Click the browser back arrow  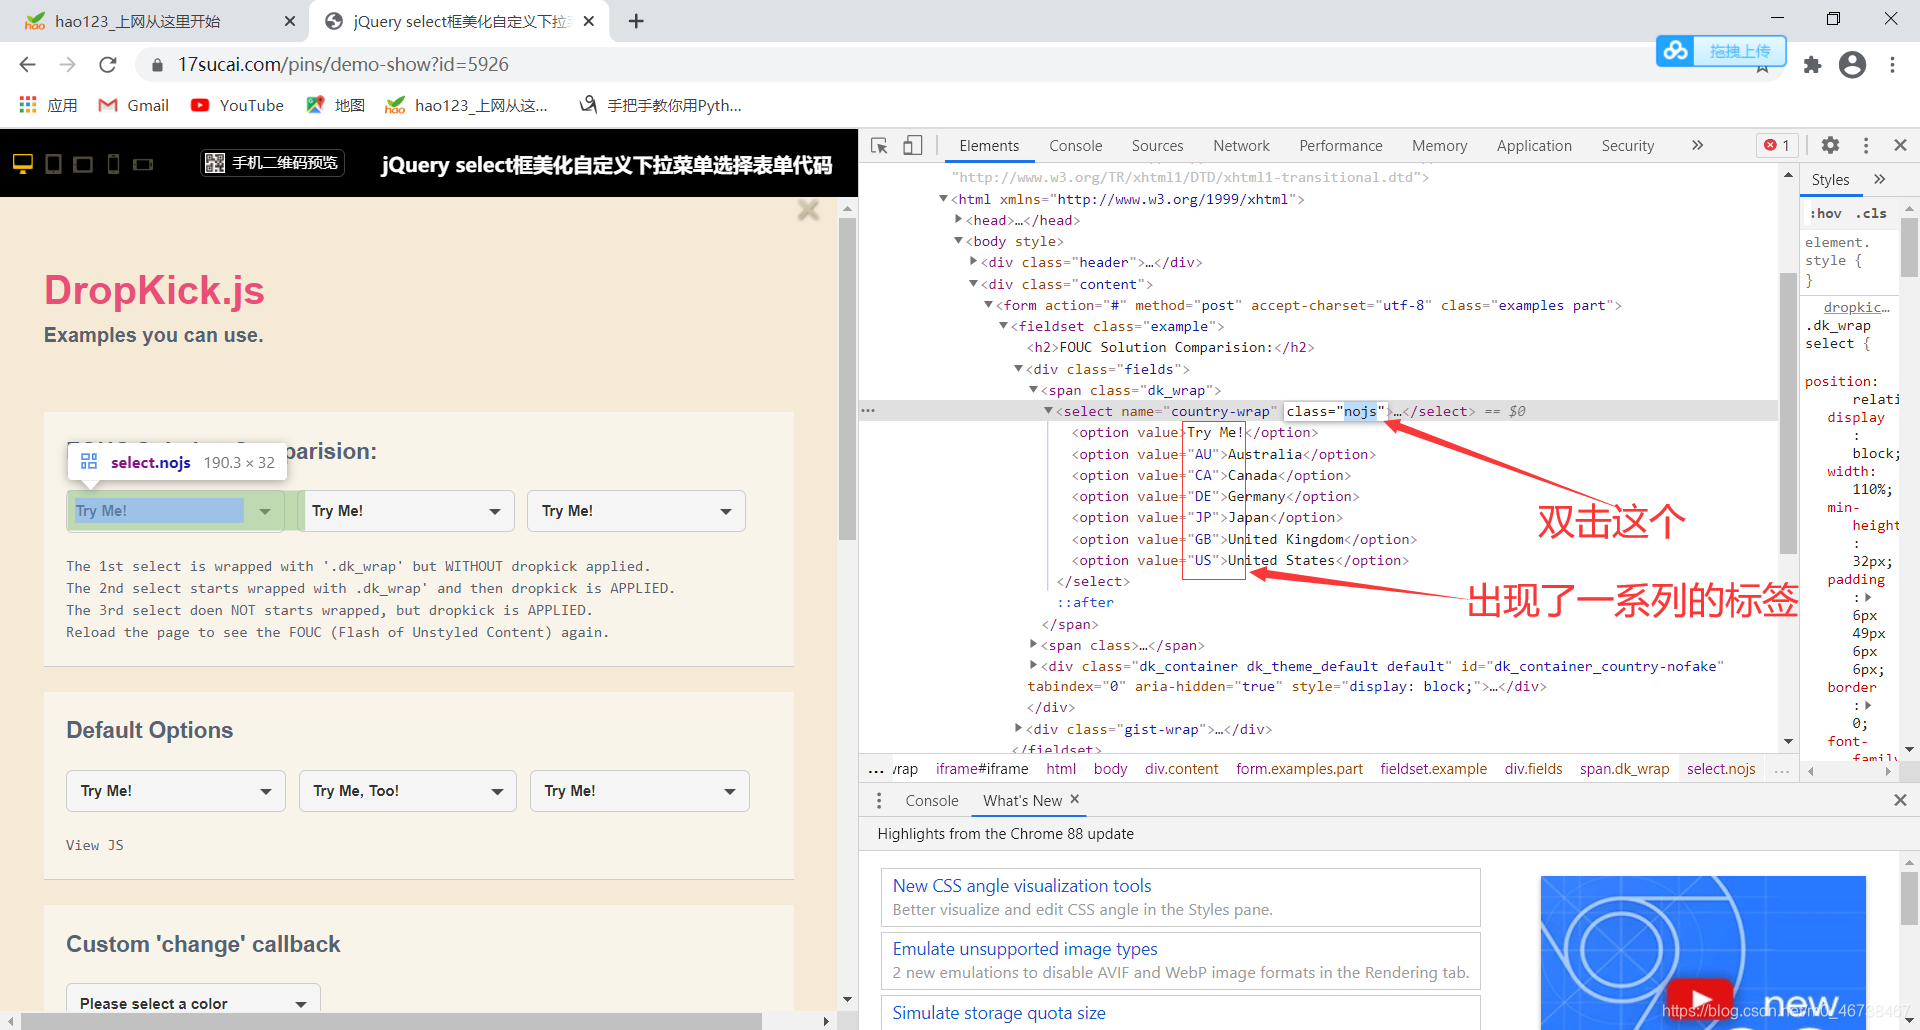coord(27,64)
